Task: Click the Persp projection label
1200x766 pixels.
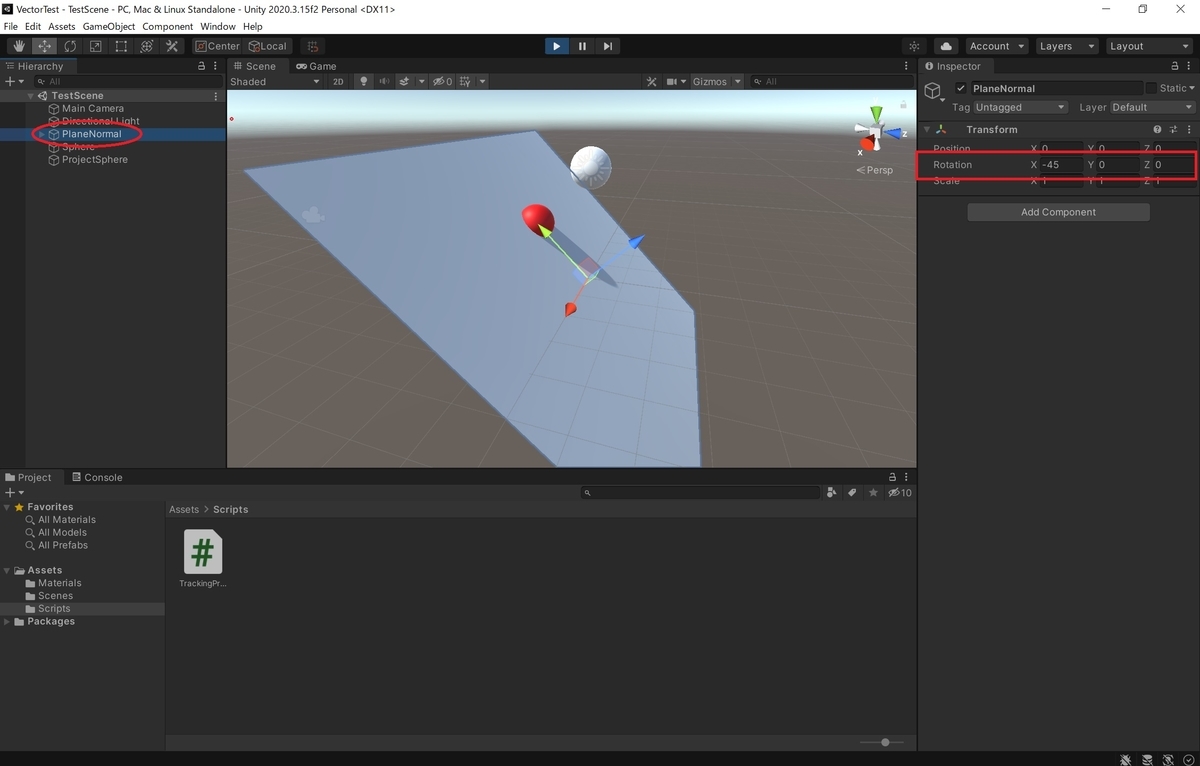Action: 875,170
